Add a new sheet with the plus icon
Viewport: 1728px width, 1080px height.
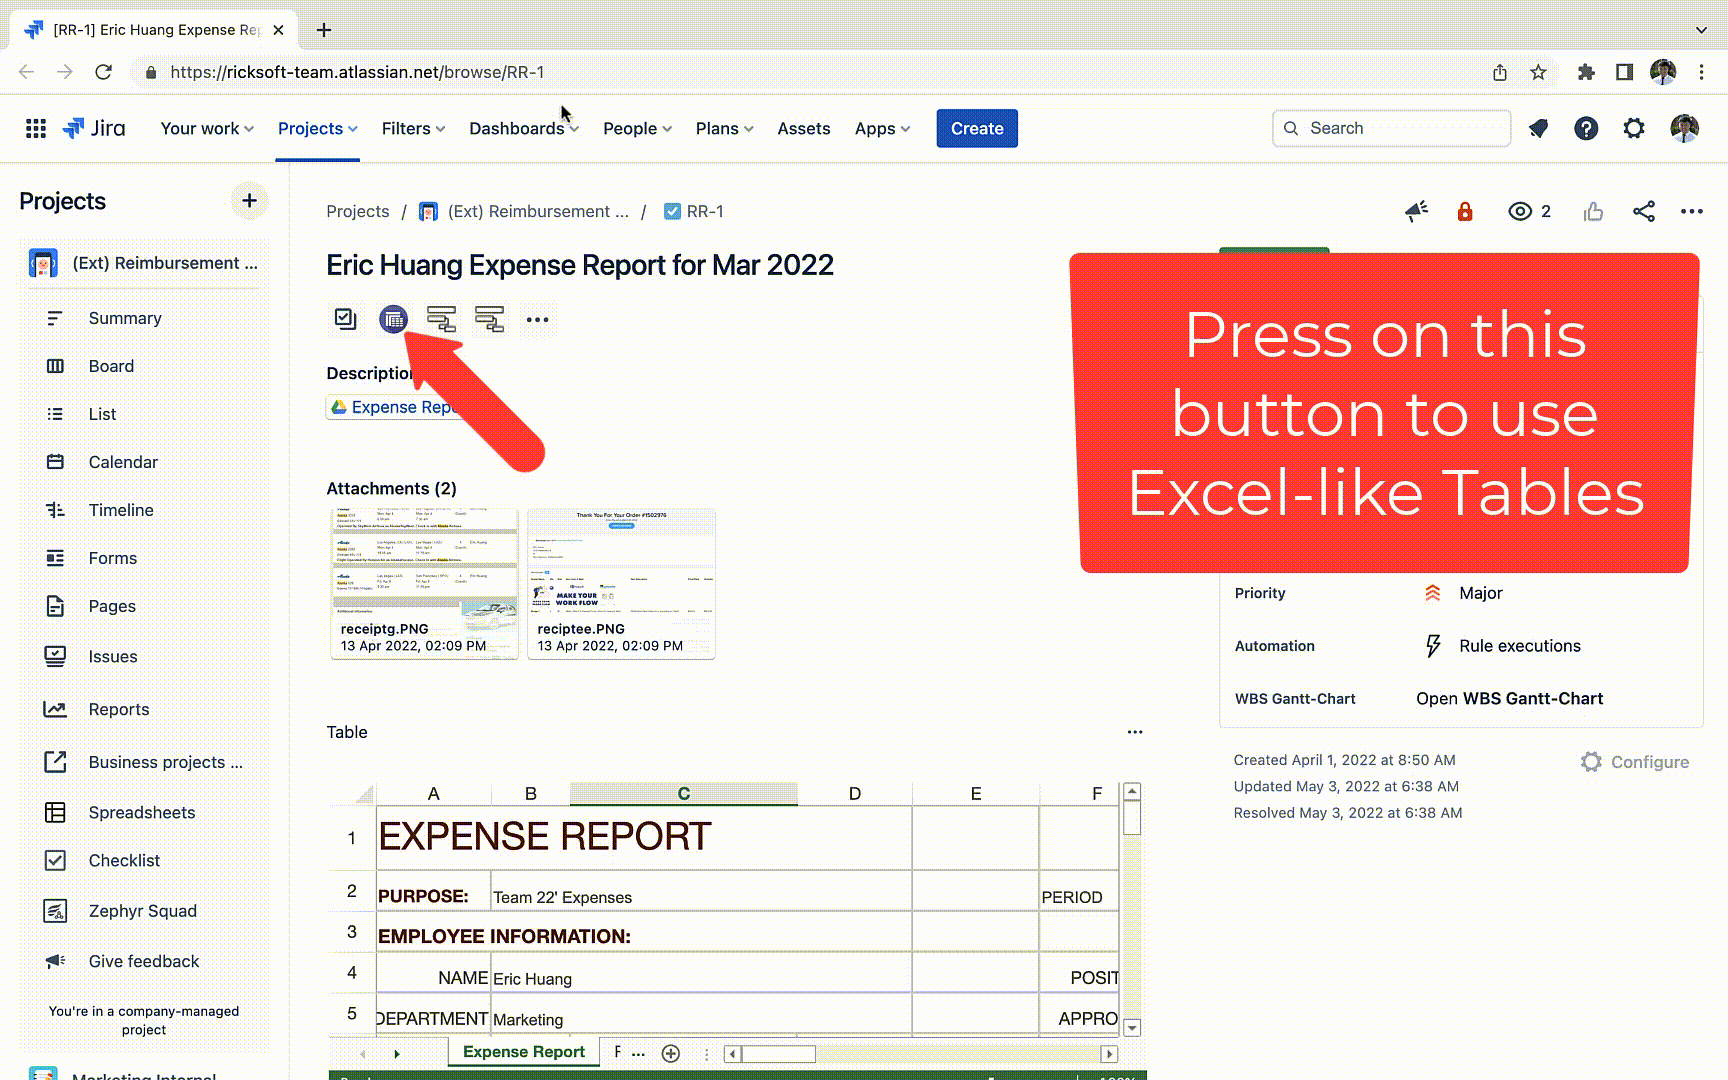671,1053
